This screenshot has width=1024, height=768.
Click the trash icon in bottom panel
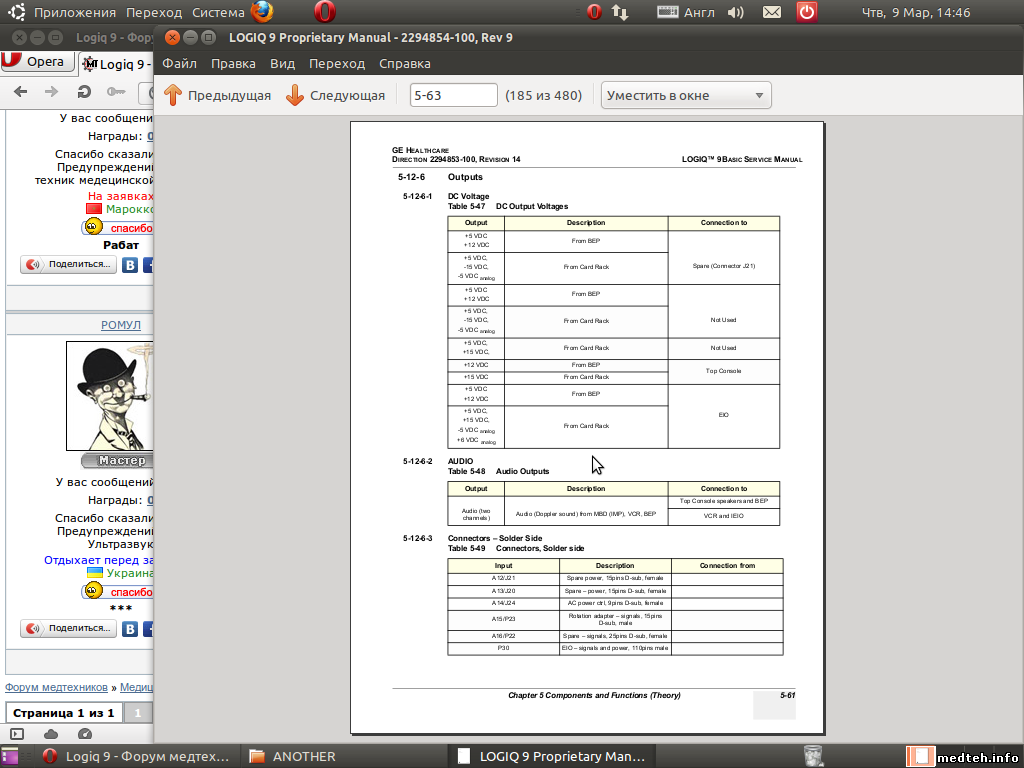pos(814,755)
